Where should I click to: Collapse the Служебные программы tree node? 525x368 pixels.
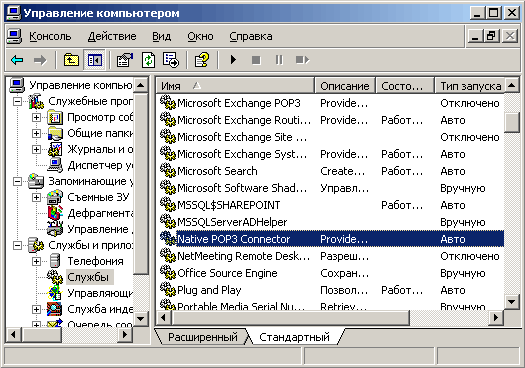(17, 101)
